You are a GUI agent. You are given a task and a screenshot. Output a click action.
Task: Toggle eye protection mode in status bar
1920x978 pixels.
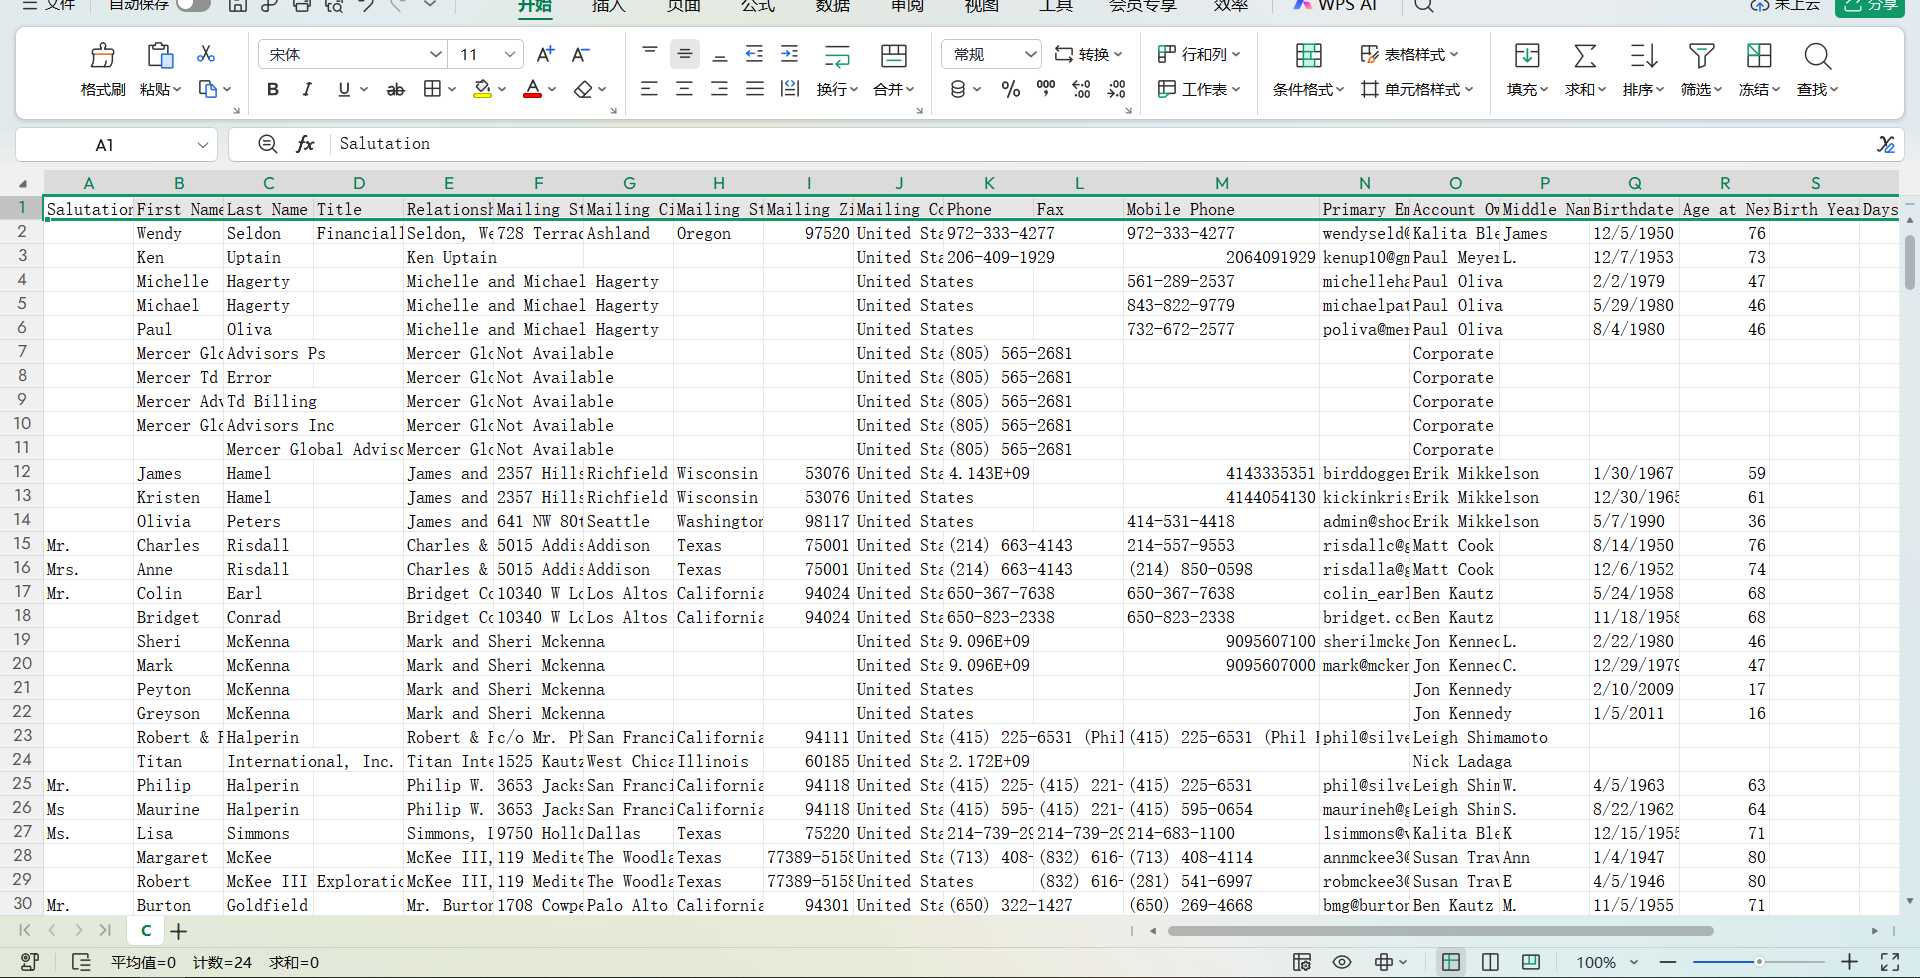1342,962
